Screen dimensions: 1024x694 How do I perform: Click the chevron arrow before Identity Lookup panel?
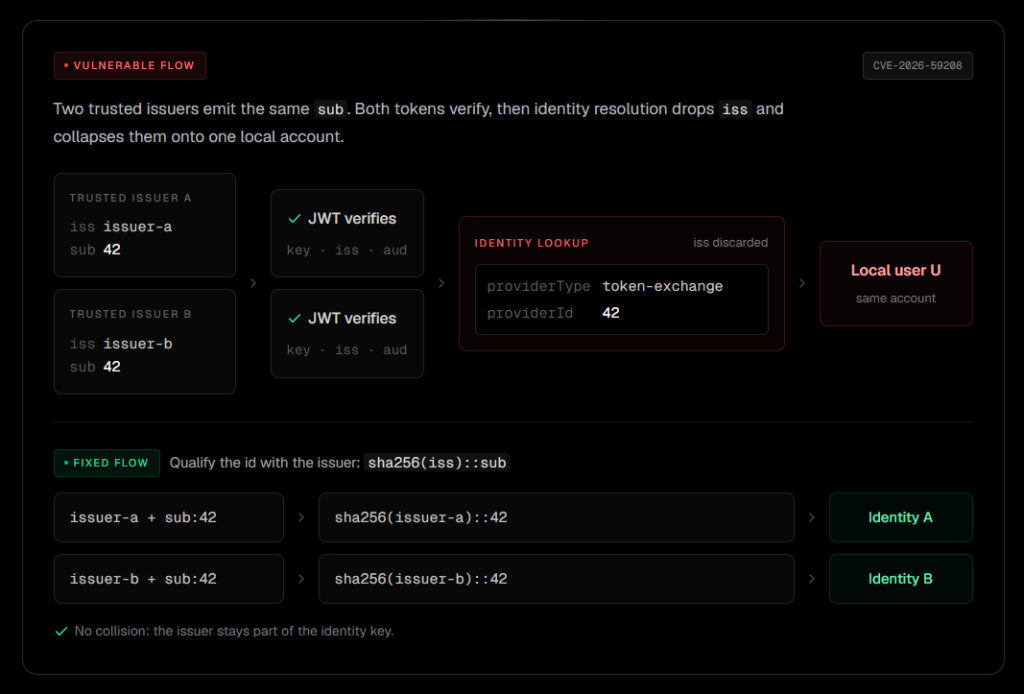coord(441,283)
